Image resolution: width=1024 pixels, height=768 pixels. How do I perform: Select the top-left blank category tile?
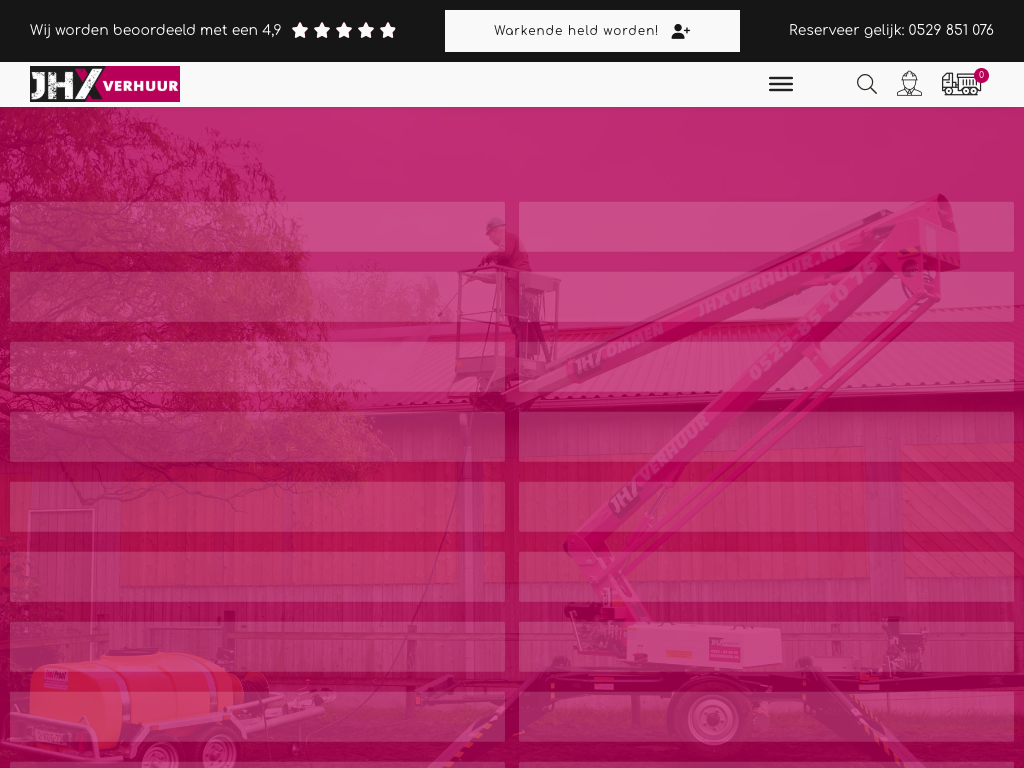(257, 227)
